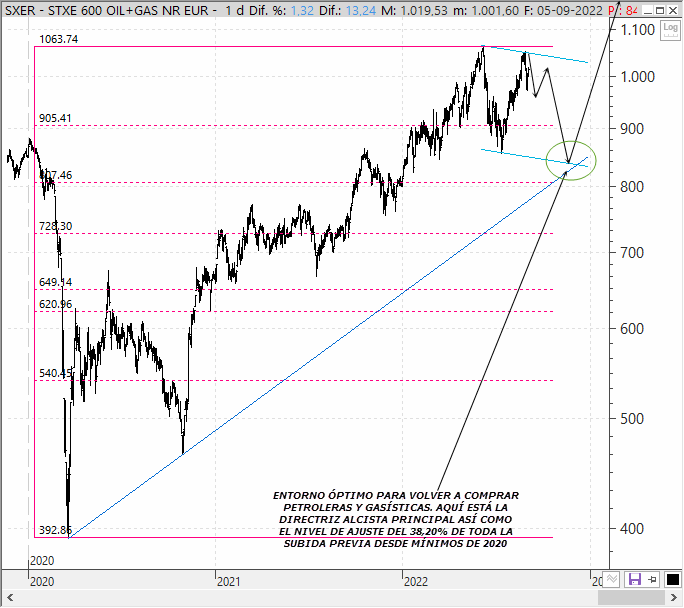
Task: Click the M: 1.019,53 maximum value
Action: tap(414, 10)
